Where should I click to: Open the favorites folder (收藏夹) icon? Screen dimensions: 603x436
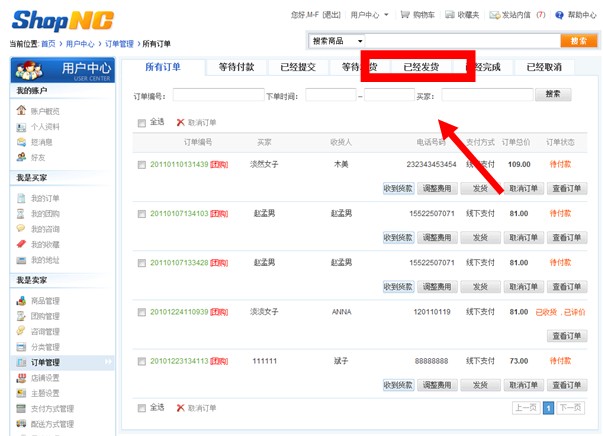click(x=450, y=15)
